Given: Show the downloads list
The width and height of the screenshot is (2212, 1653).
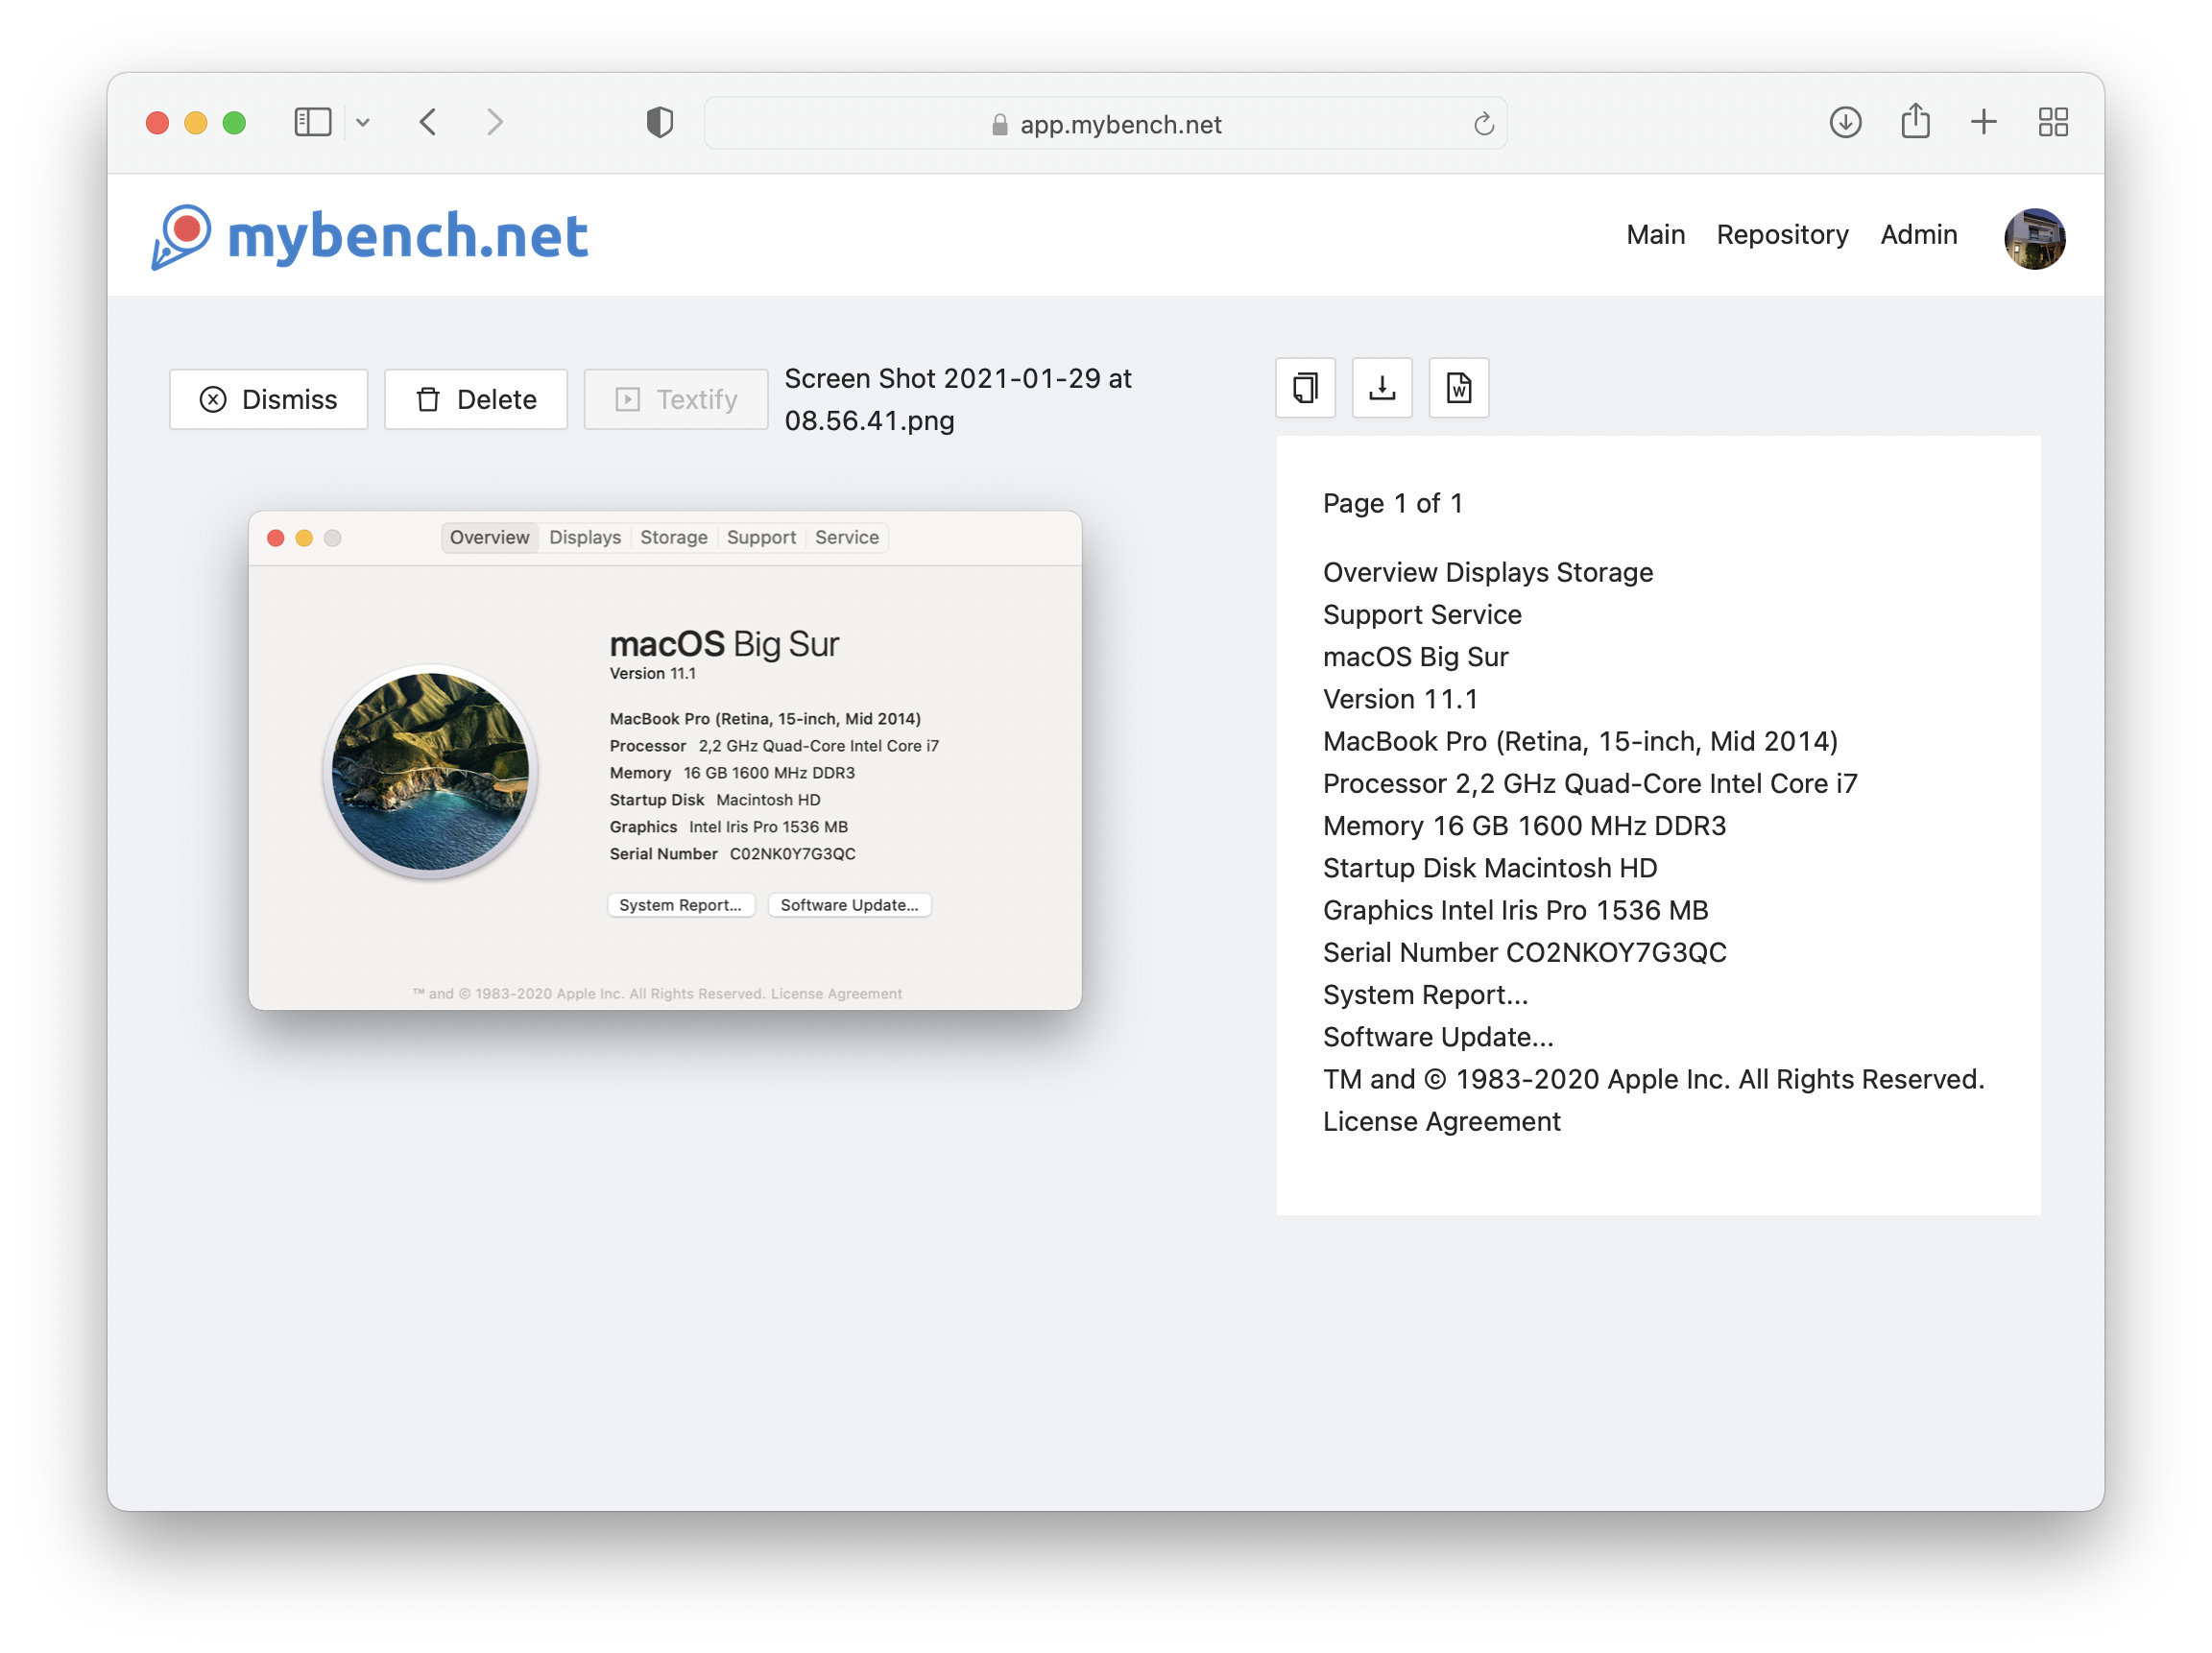Looking at the screenshot, I should 1845,121.
